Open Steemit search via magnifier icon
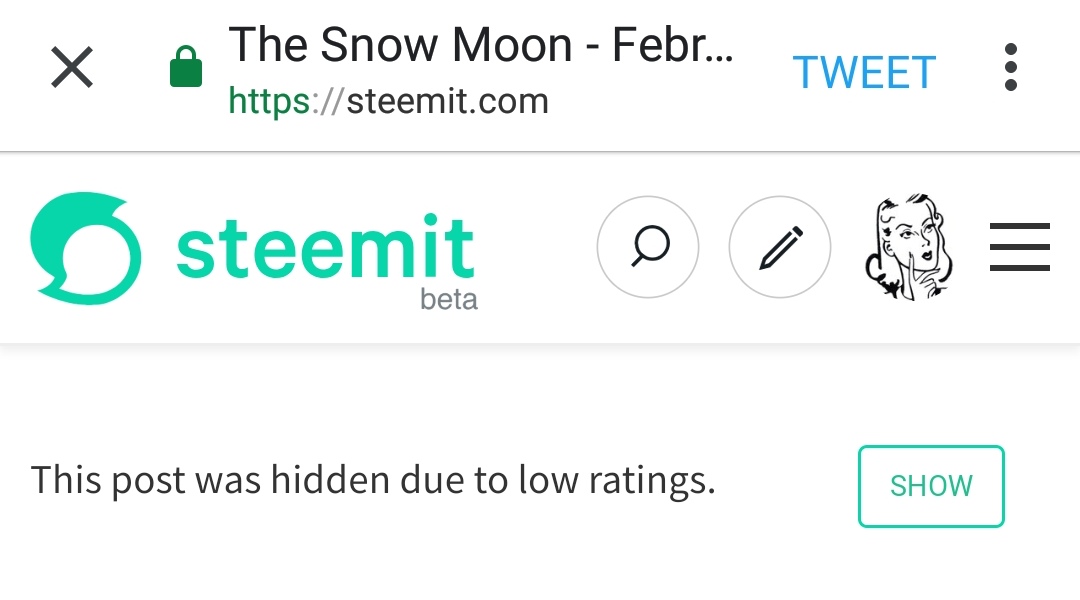Viewport: 1080px width, 600px height. pyautogui.click(x=648, y=246)
